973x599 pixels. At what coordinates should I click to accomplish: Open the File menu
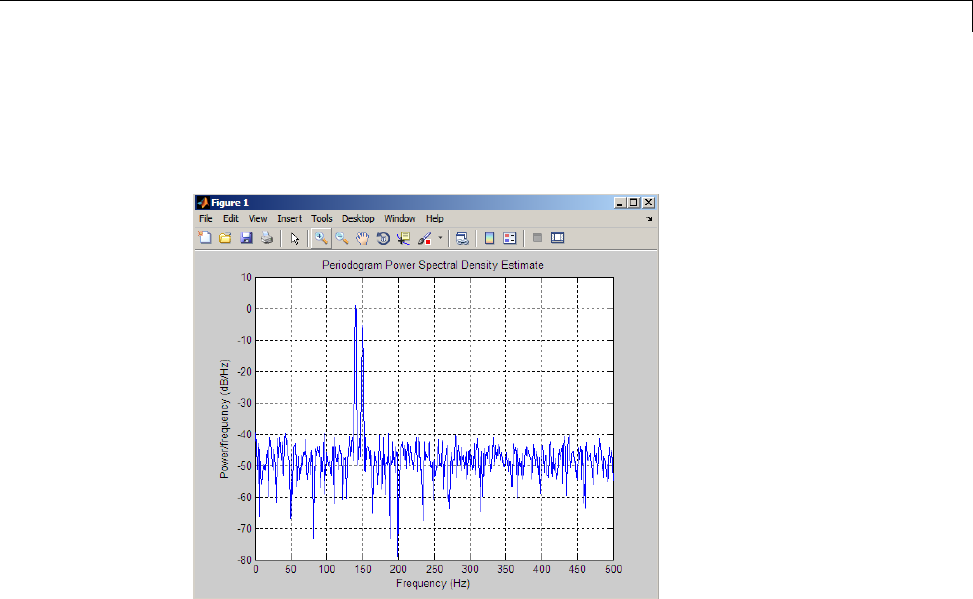point(205,218)
